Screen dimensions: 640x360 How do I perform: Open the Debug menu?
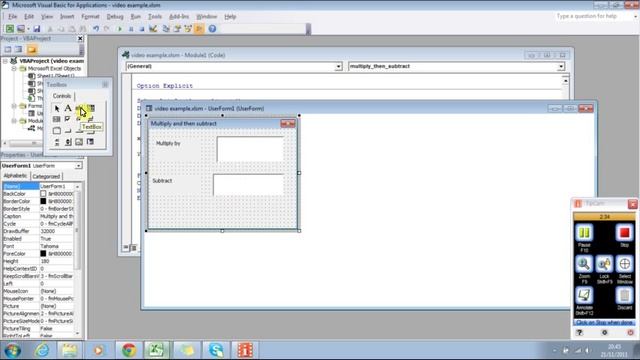pyautogui.click(x=115, y=16)
